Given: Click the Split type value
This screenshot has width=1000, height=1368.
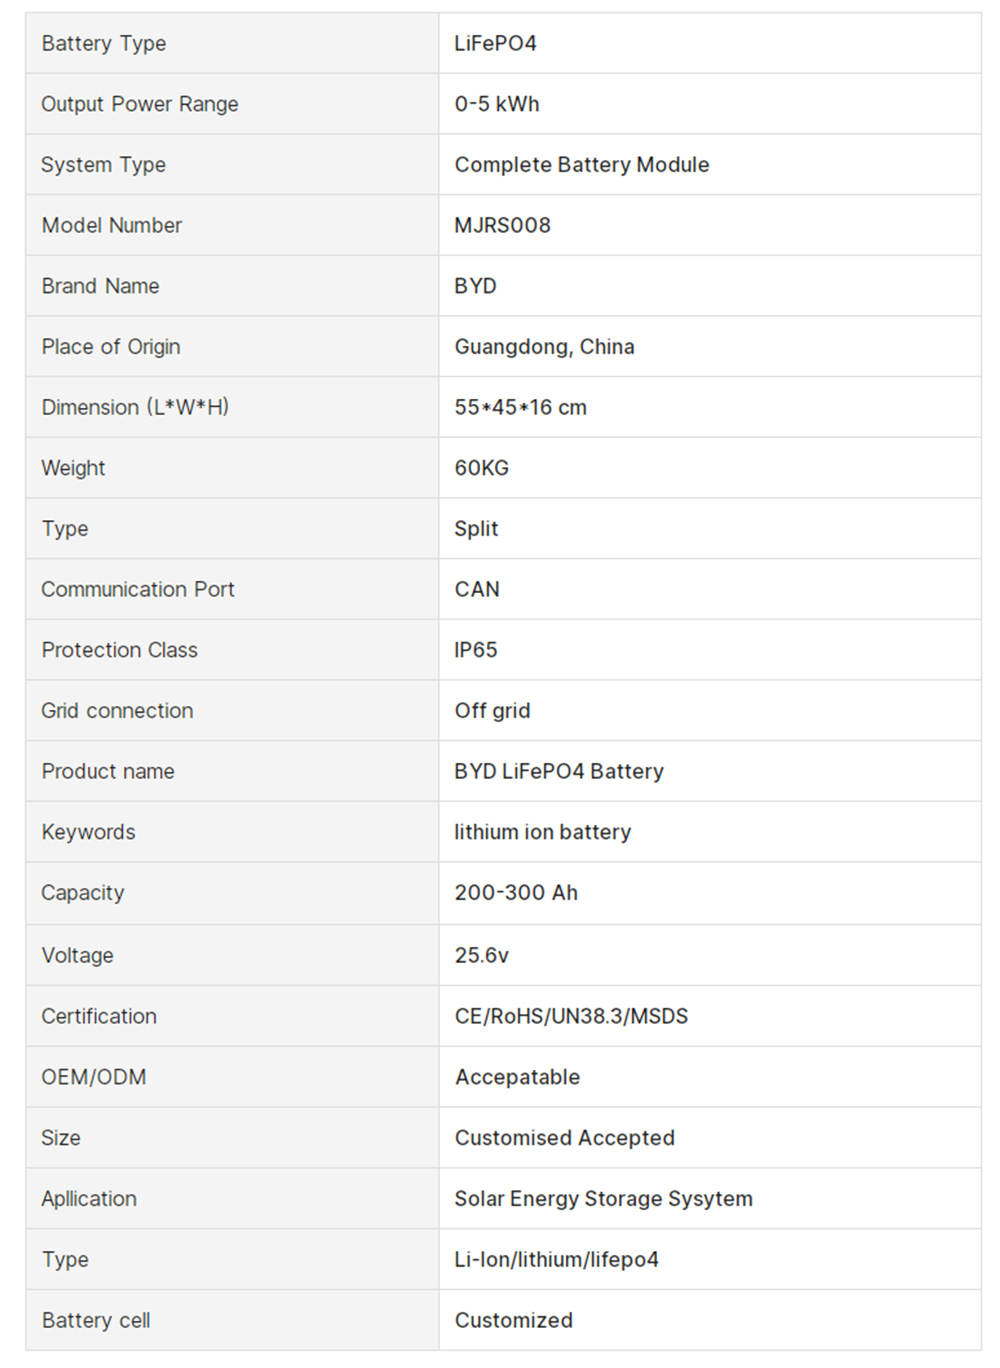Looking at the screenshot, I should (476, 529).
